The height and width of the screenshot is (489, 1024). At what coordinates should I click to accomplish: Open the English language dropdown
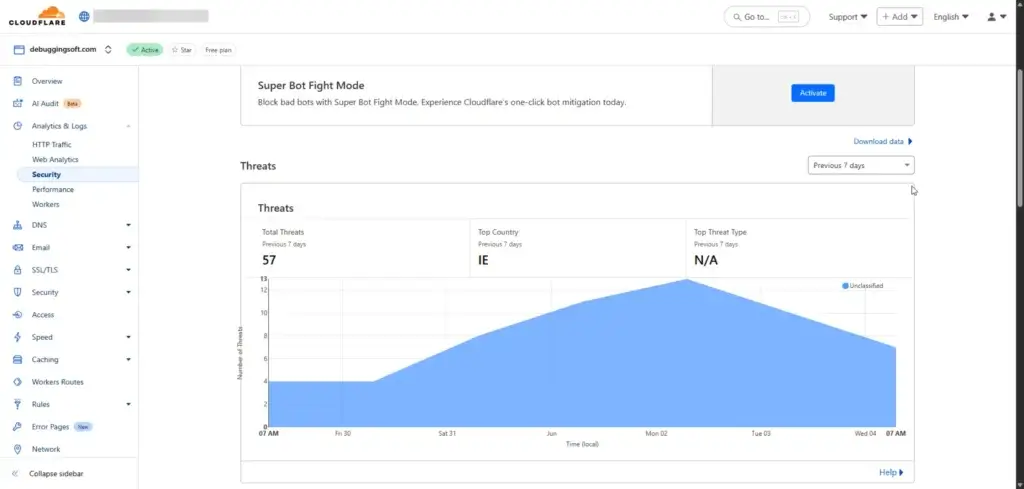tap(951, 17)
